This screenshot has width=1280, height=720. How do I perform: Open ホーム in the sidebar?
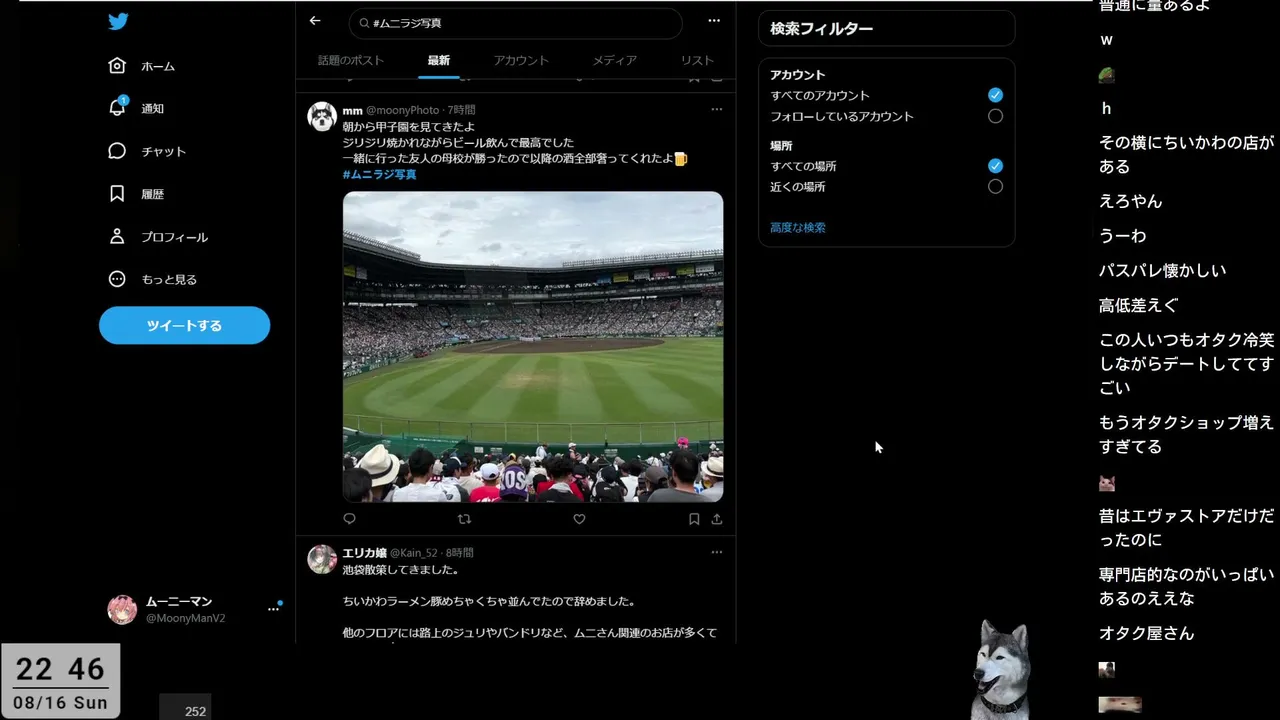(x=142, y=66)
